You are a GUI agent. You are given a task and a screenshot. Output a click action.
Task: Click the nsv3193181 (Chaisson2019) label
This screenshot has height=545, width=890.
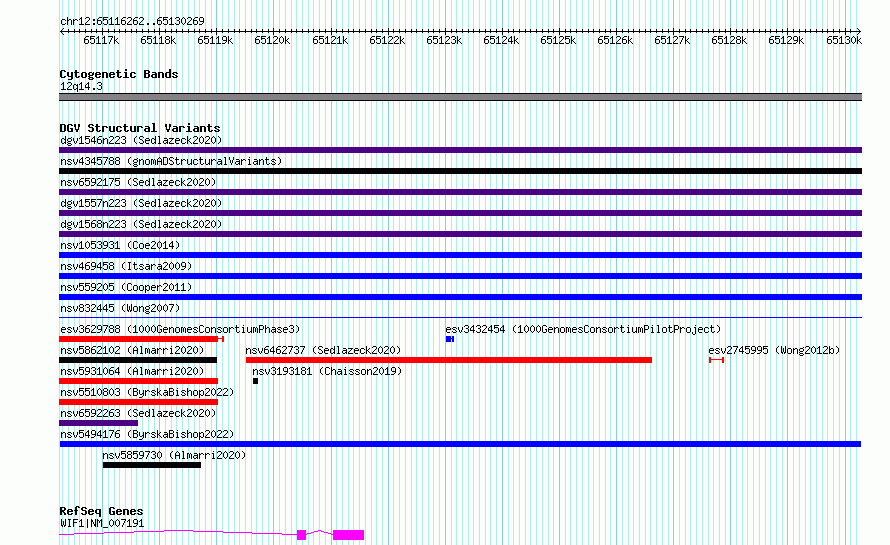coord(327,371)
